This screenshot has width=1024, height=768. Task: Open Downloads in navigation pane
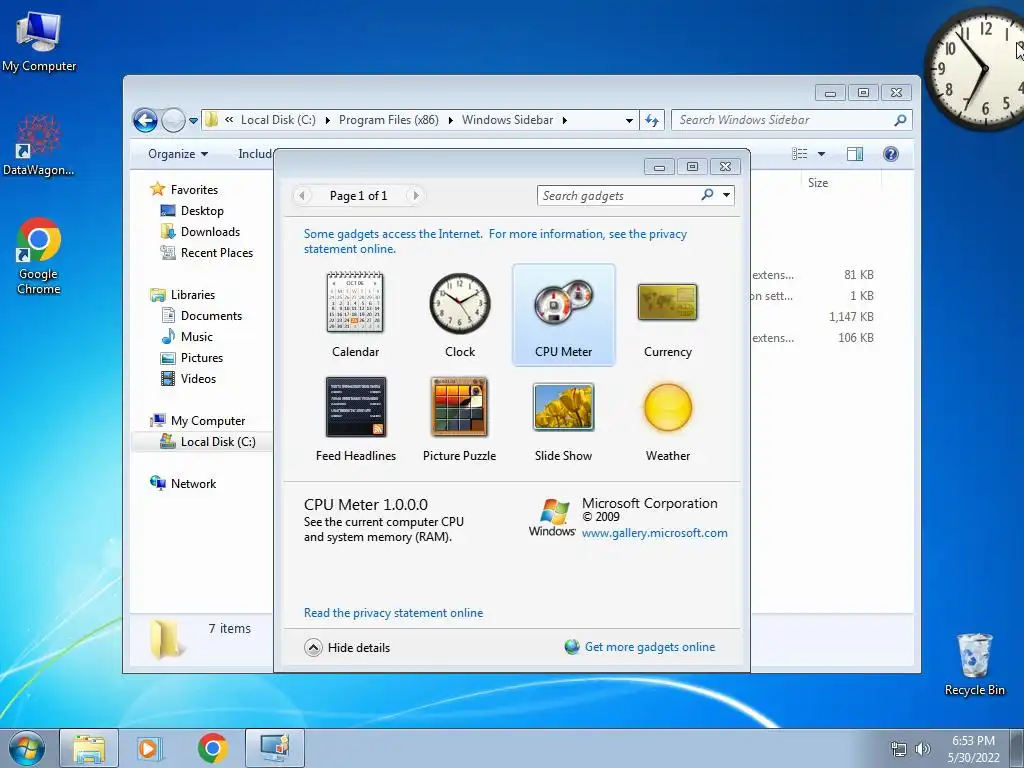pos(210,232)
